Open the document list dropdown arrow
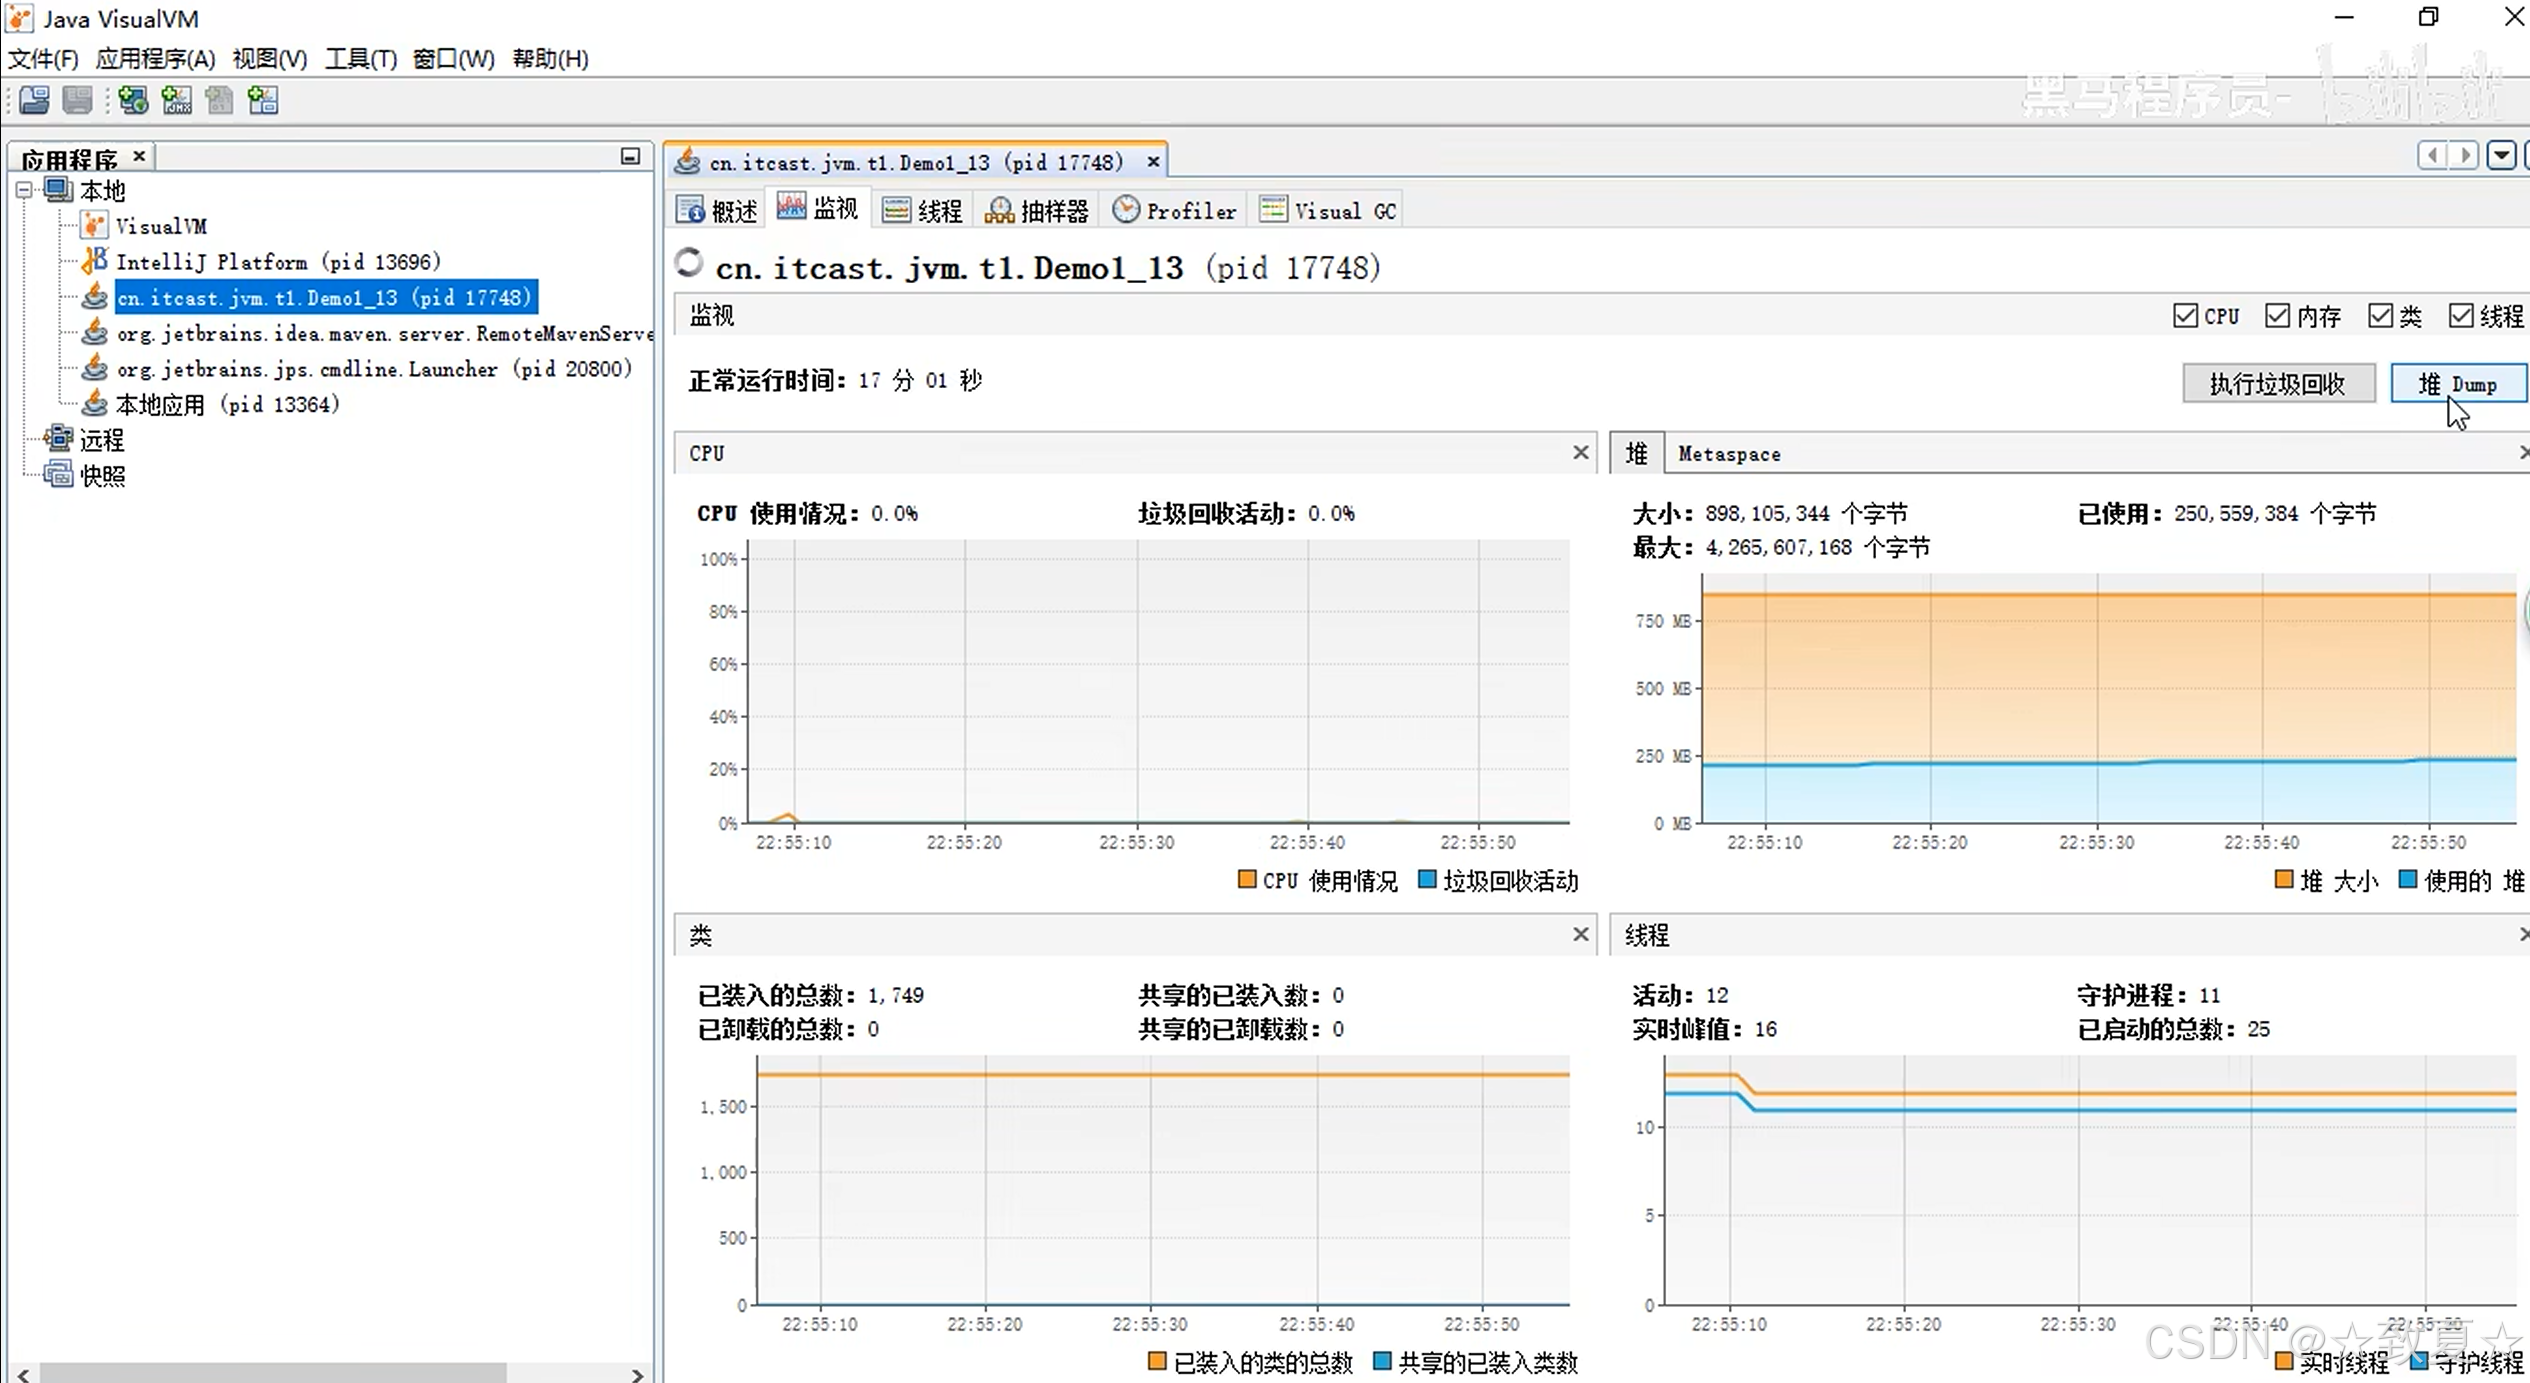2530x1383 pixels. [x=2501, y=156]
